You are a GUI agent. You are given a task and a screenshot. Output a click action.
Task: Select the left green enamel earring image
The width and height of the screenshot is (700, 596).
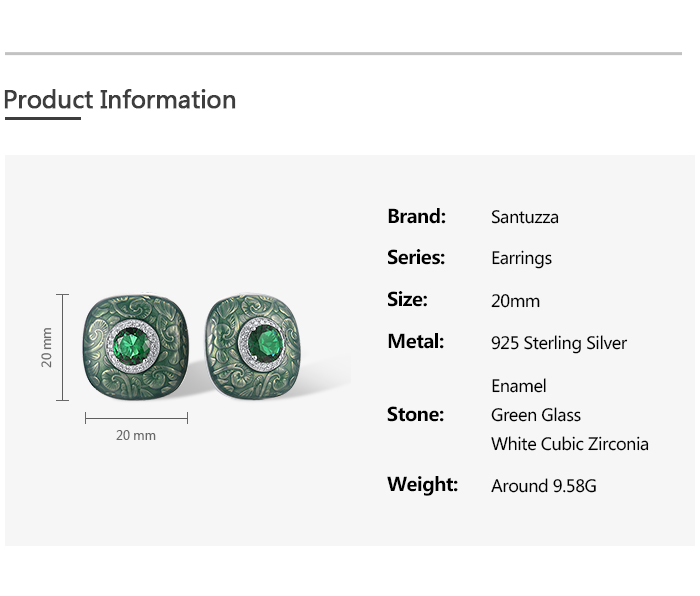pyautogui.click(x=135, y=345)
